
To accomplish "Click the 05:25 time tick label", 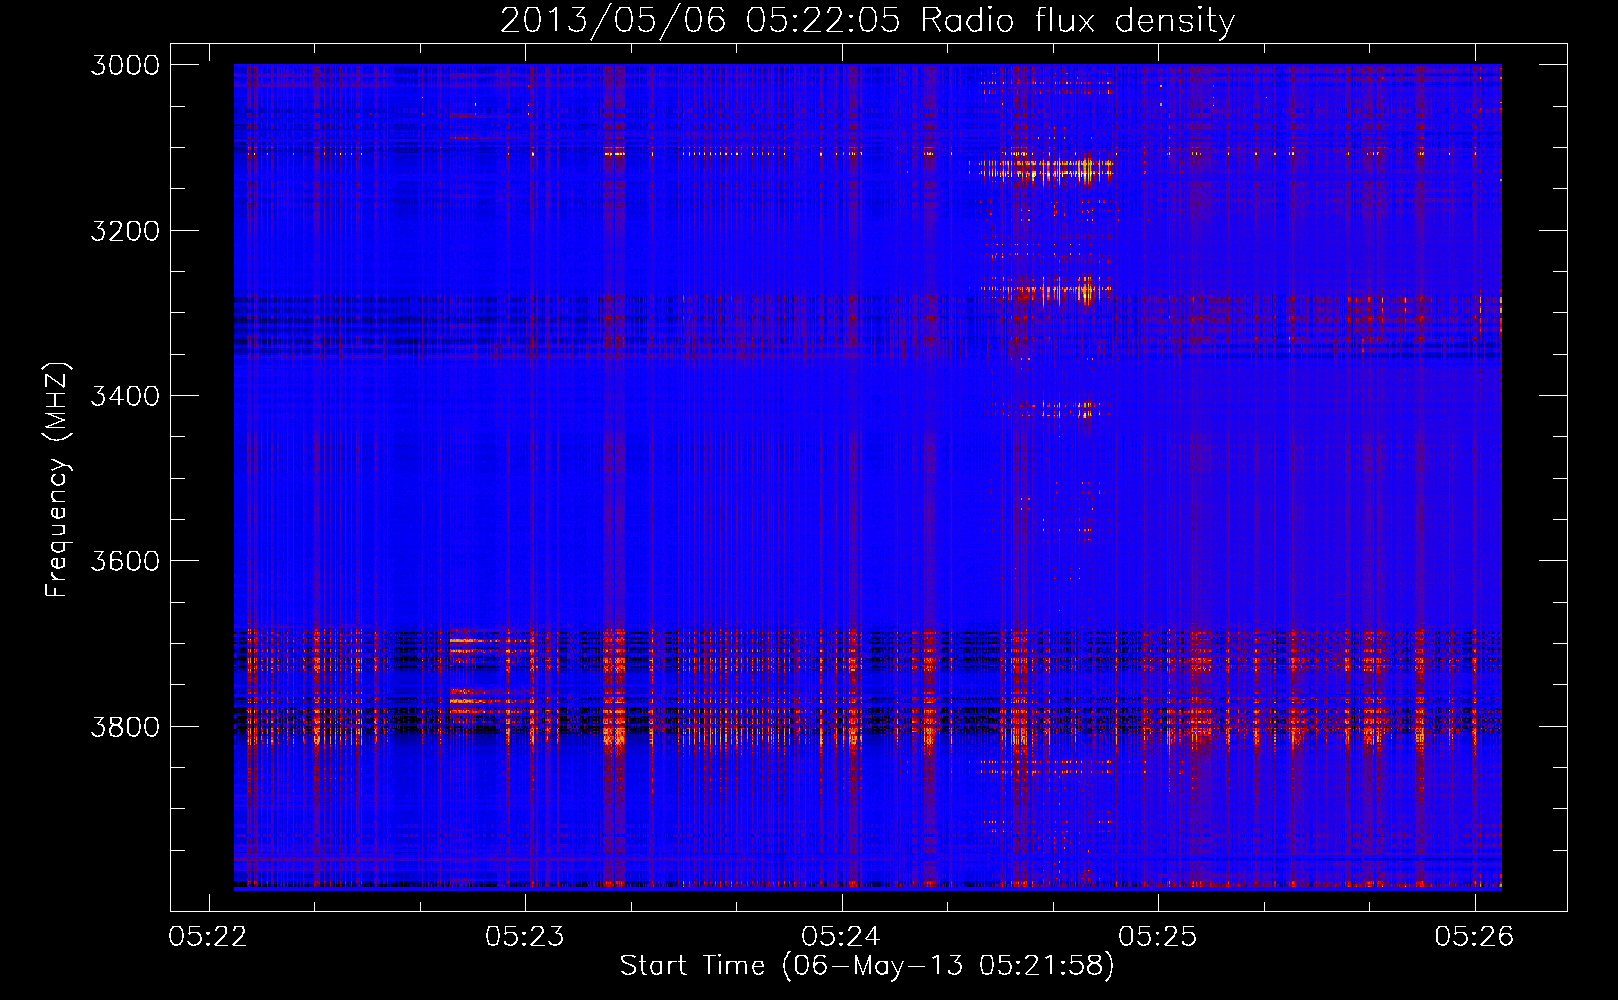I will click(1158, 936).
